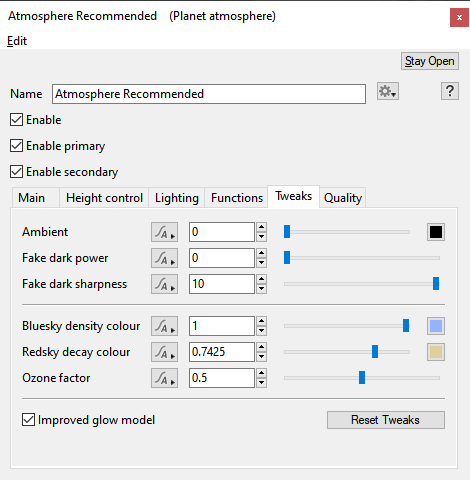Switch to the Functions tab
This screenshot has width=470, height=480.
237,198
